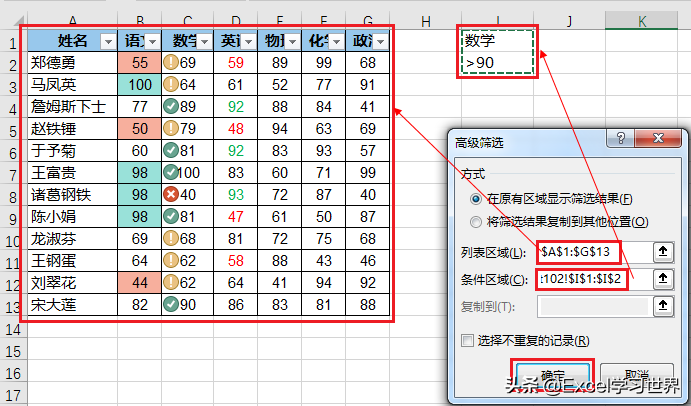
Task: Select the pink 语文 score 44 cell
Action: click(x=140, y=283)
